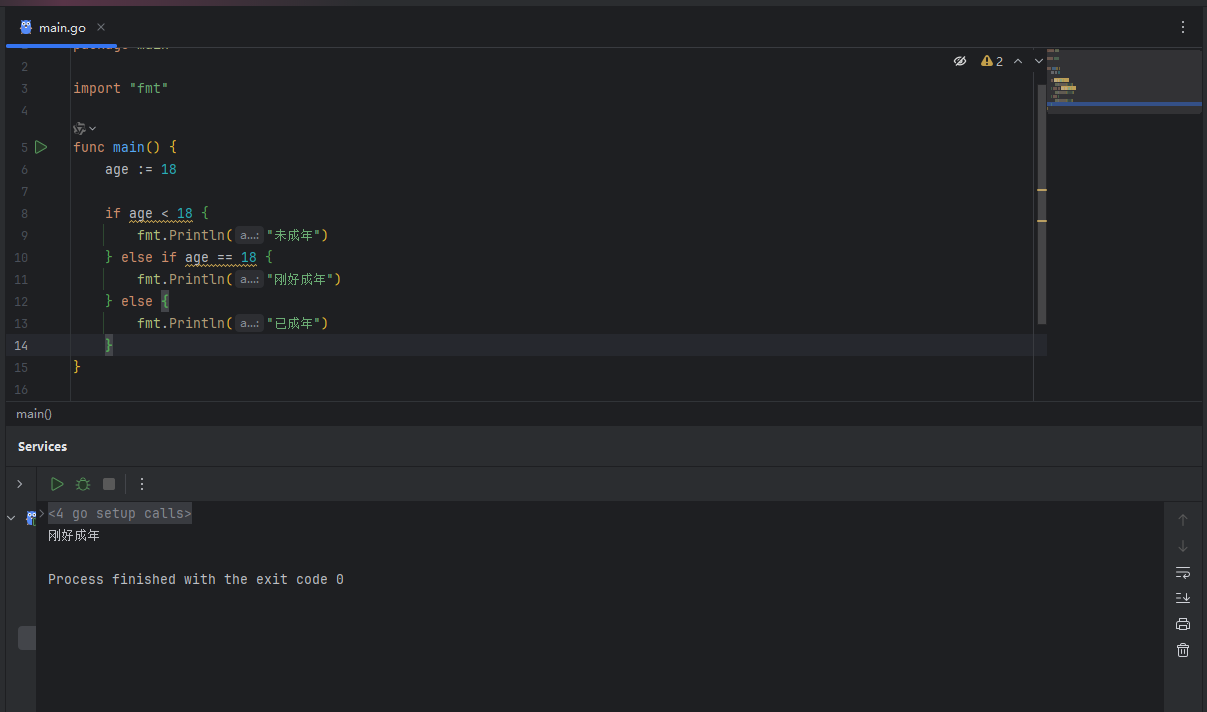Click the Services panel title
This screenshot has width=1207, height=712.
pyautogui.click(x=42, y=447)
